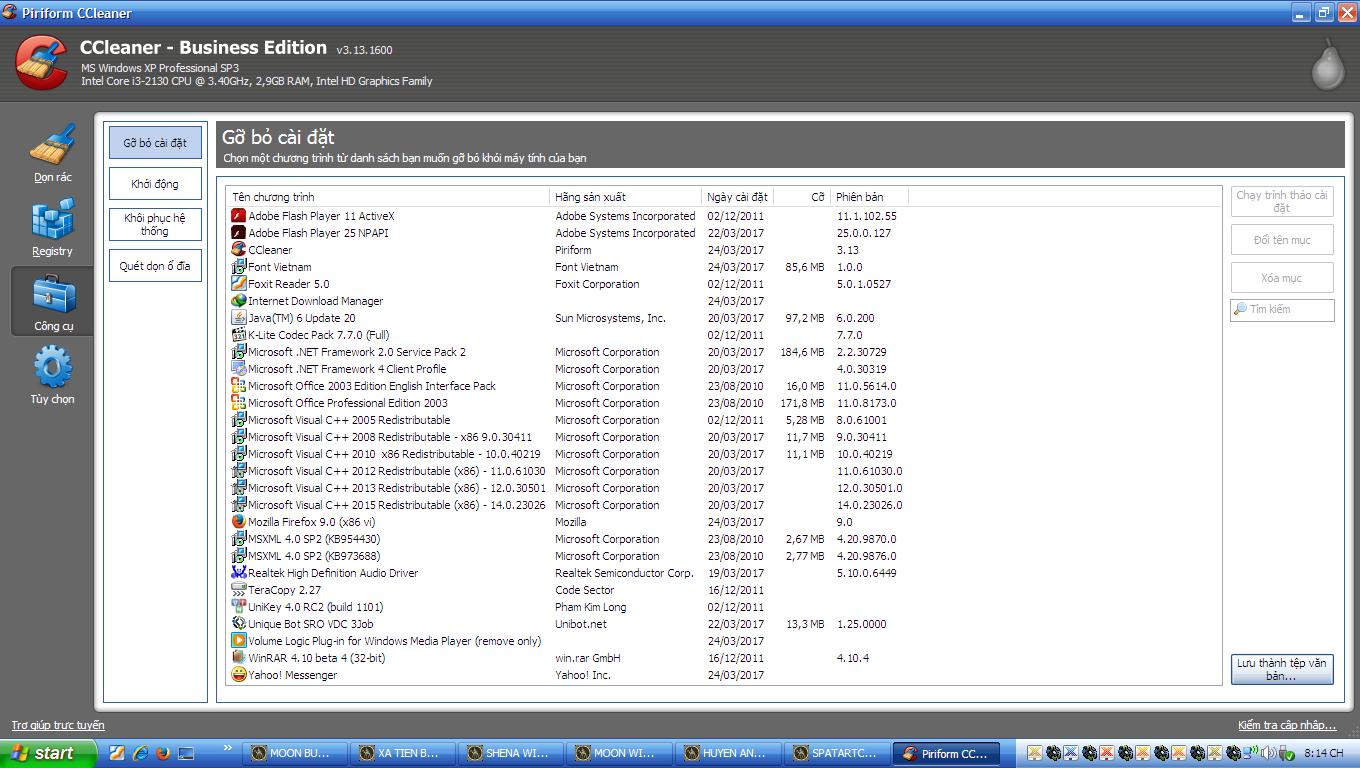Select the Công cụ toolbox icon
Viewport: 1360px width, 768px height.
click(52, 300)
